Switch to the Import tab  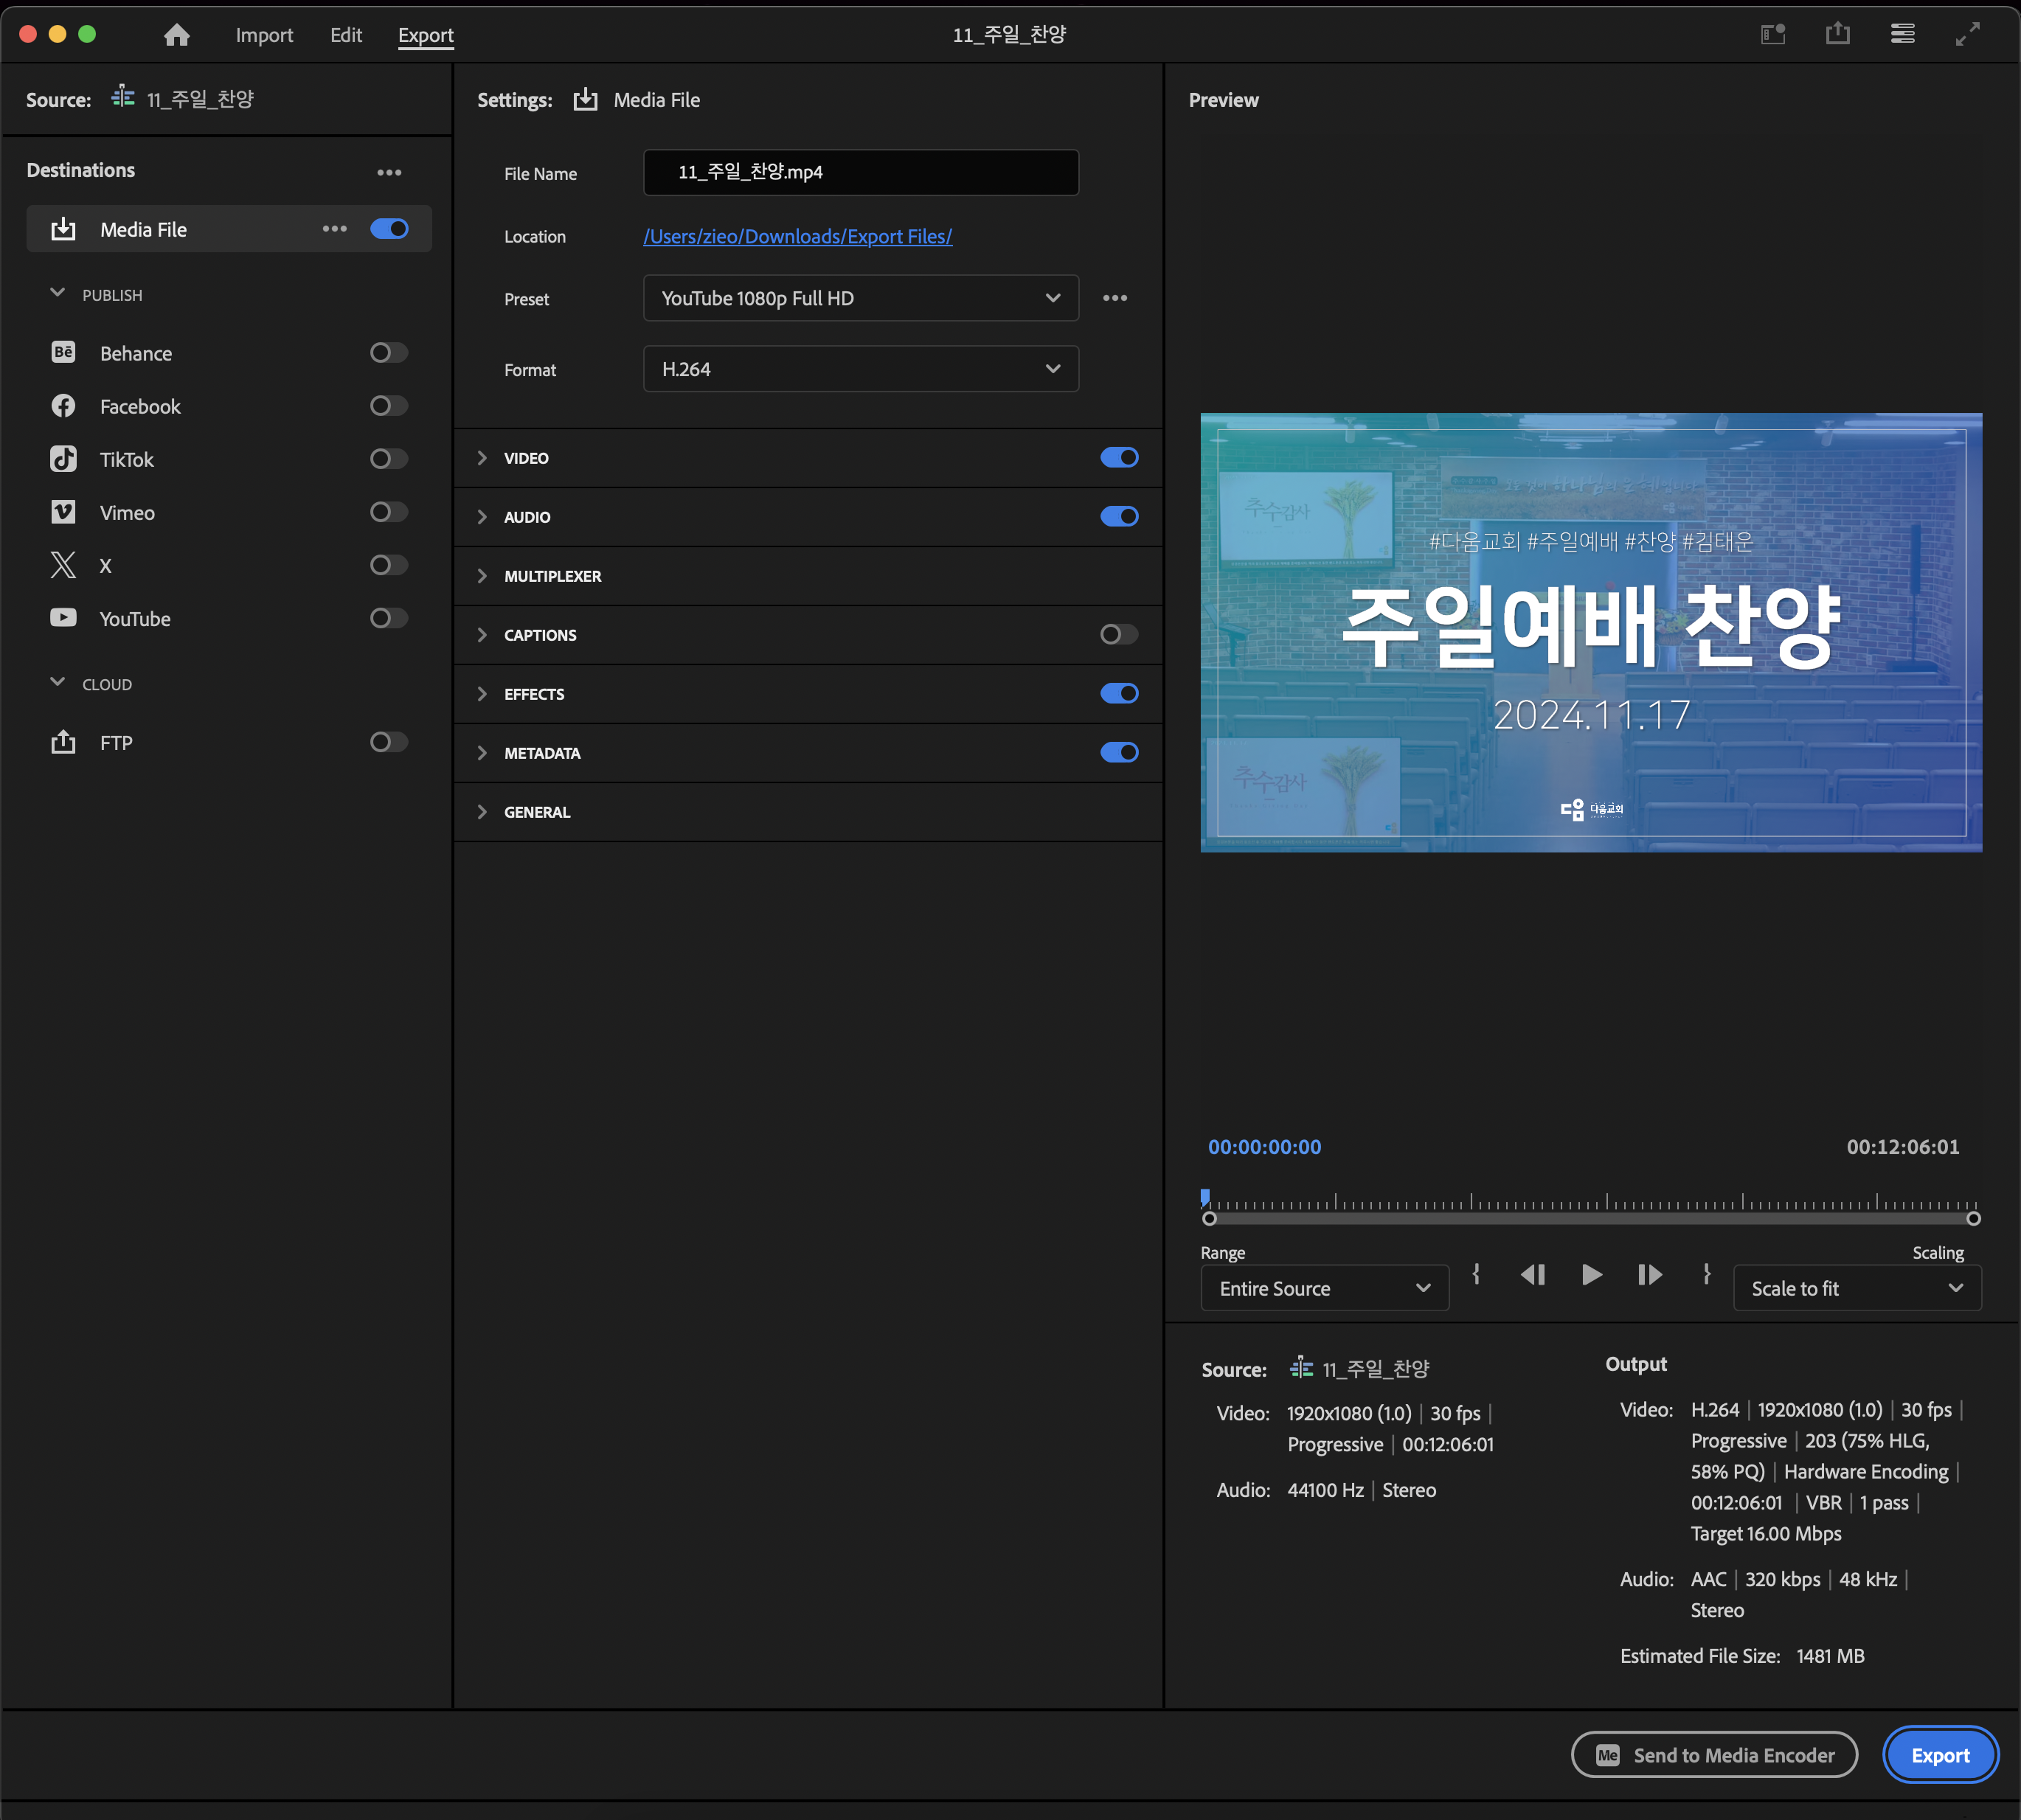[x=264, y=35]
